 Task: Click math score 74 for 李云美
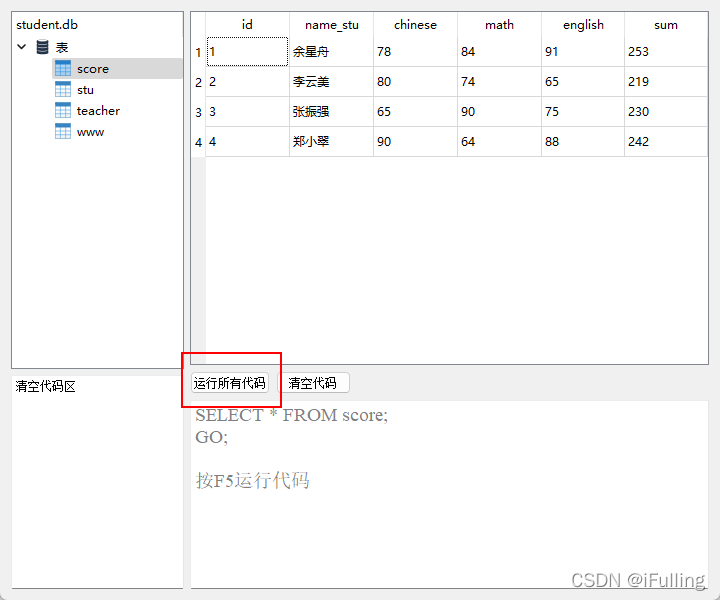point(499,82)
